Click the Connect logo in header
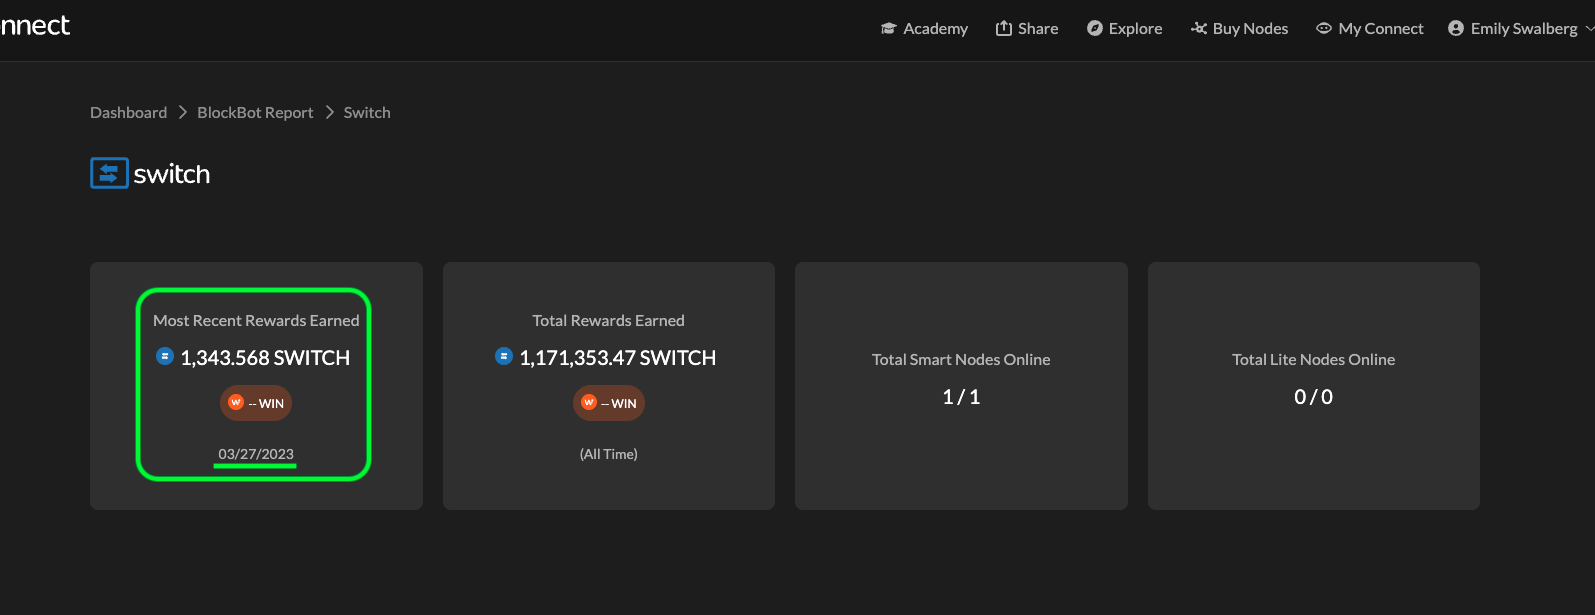Screen dimensions: 1595x615 coord(35,26)
